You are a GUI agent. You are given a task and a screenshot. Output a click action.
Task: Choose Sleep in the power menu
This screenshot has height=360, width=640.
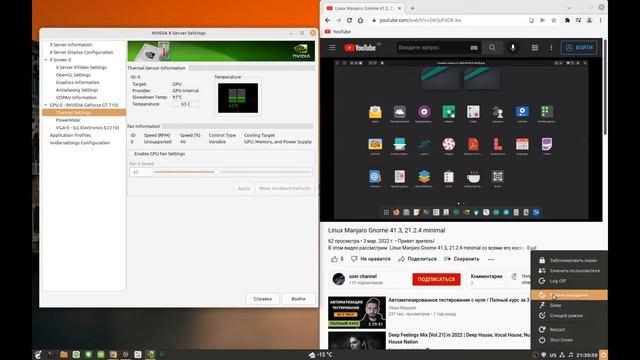coord(569,305)
